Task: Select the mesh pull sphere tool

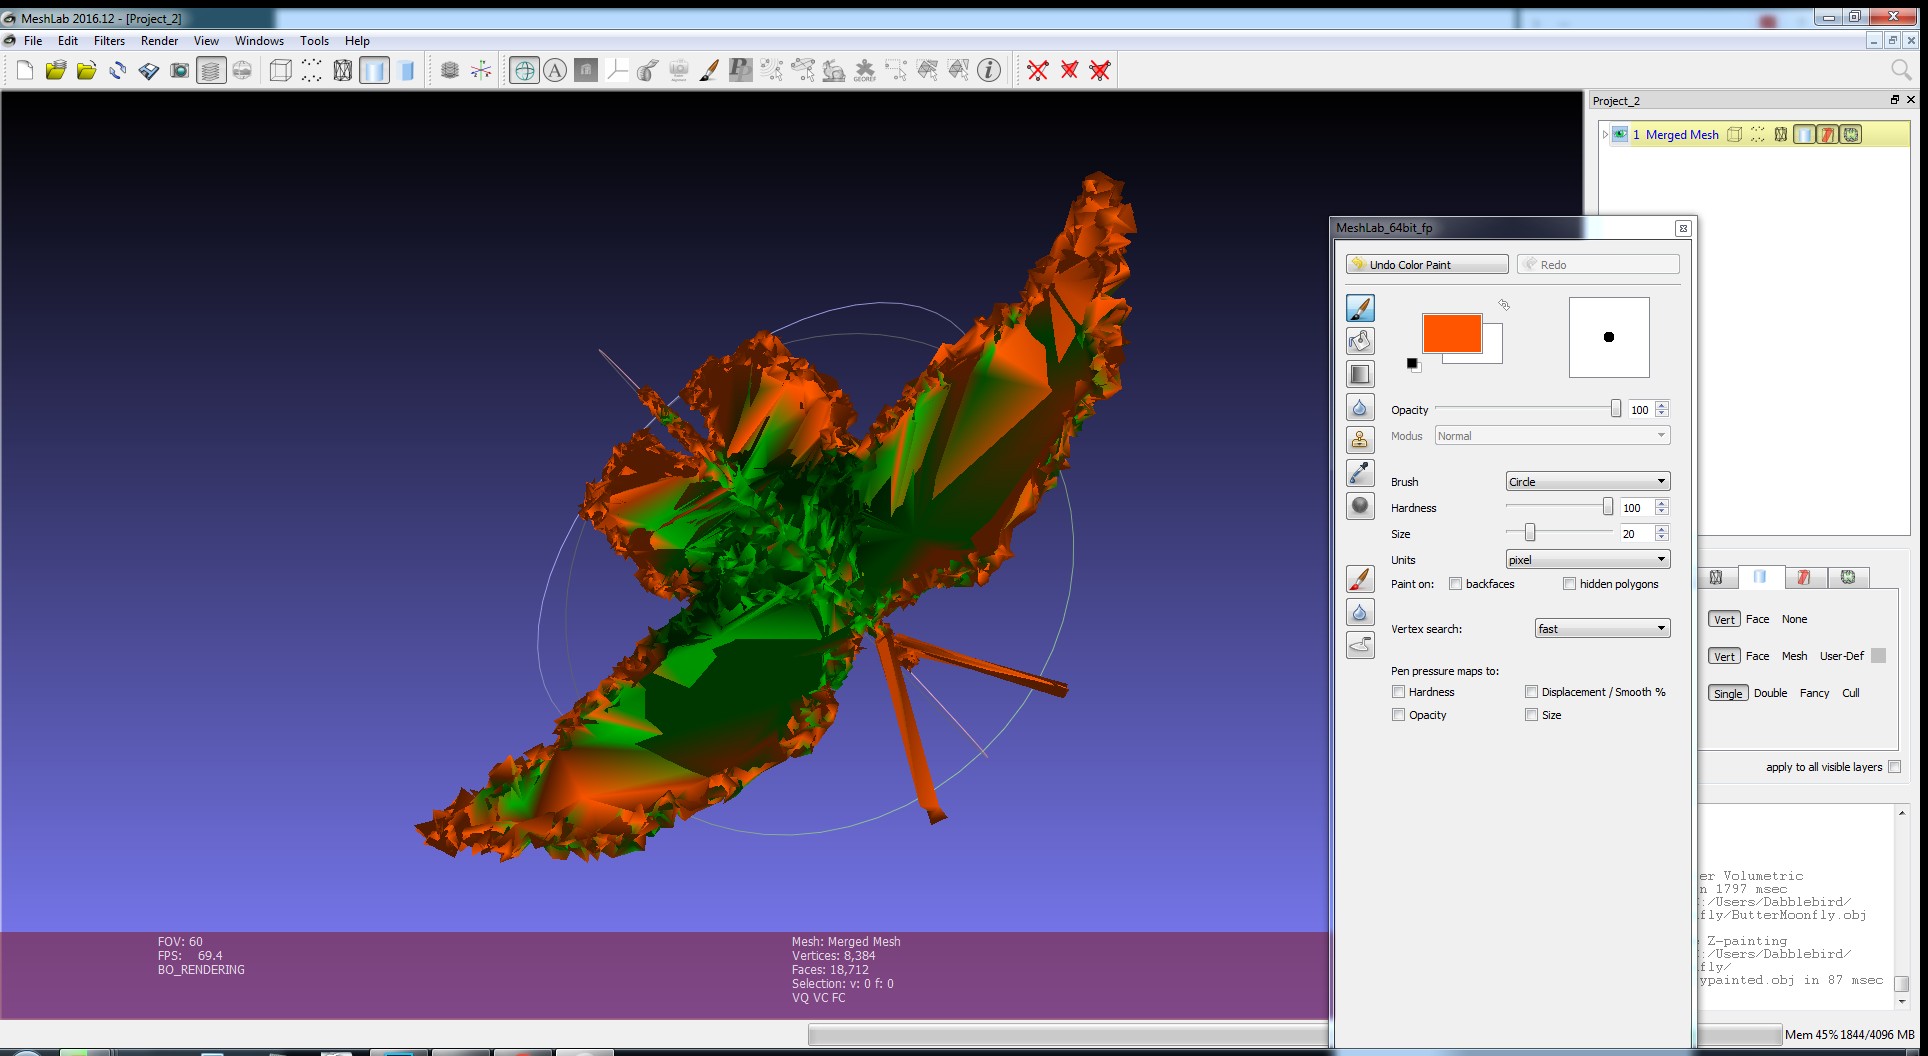Action: click(1360, 506)
